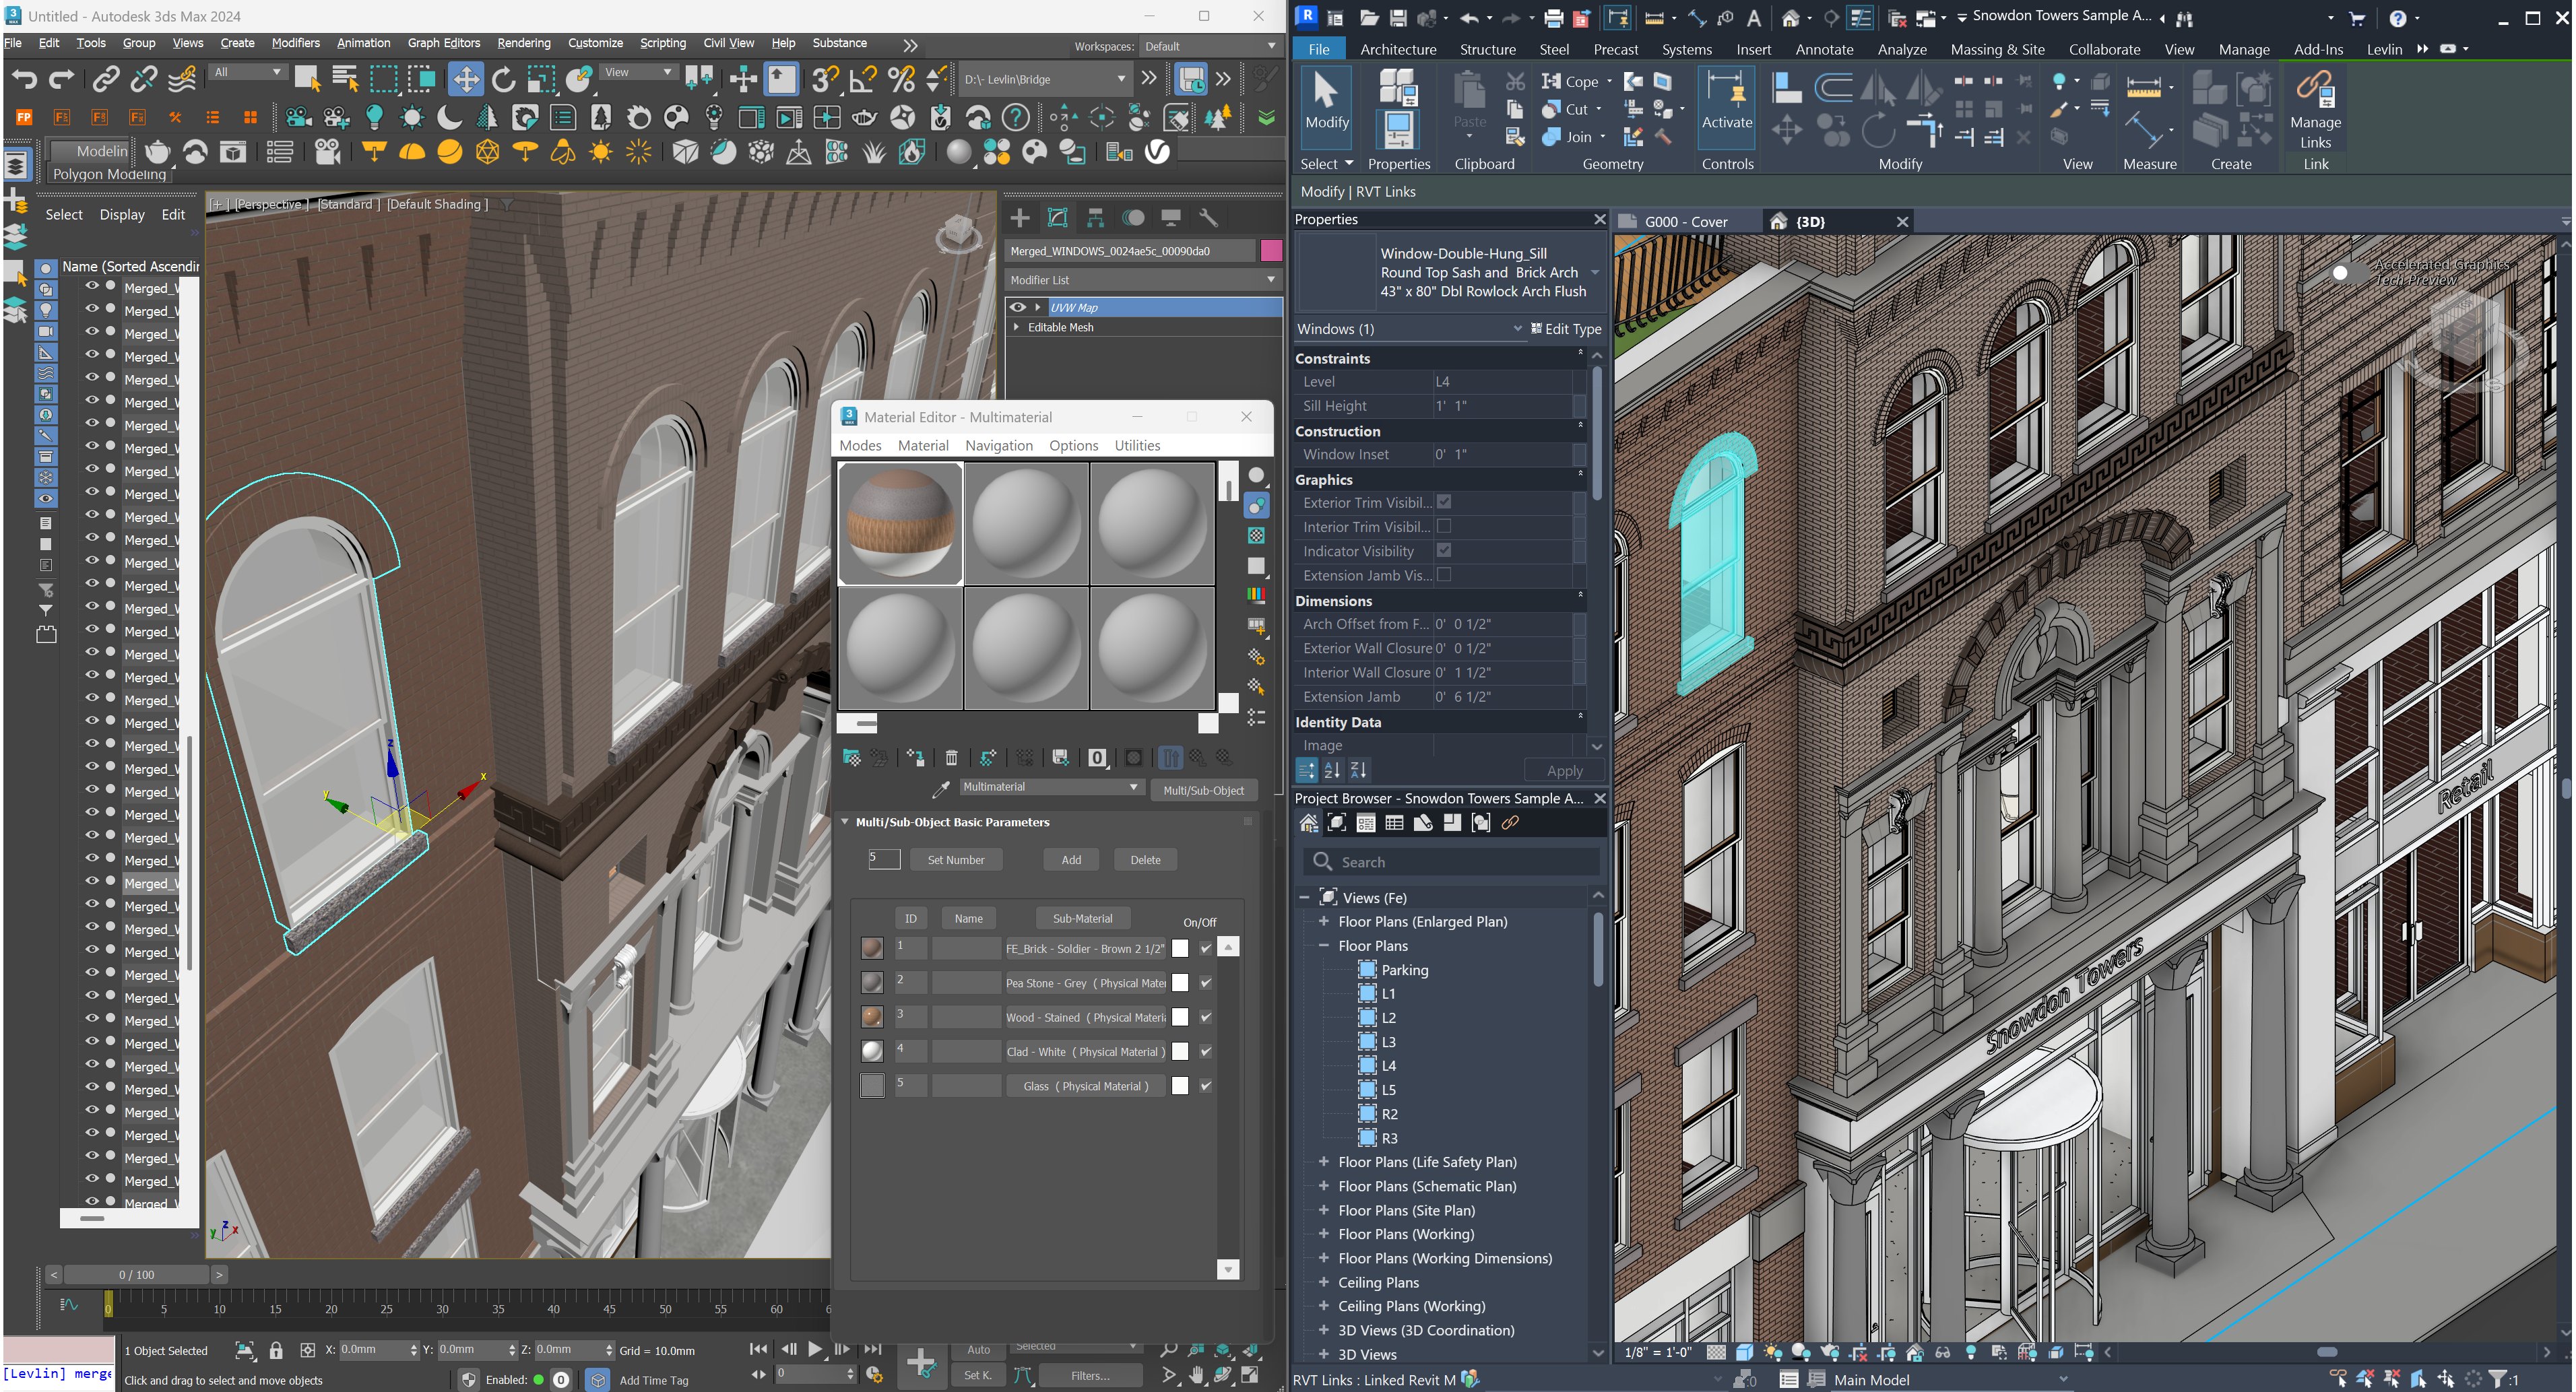Expand the Ceiling Plans tree node
Image resolution: width=2576 pixels, height=1392 pixels.
pyautogui.click(x=1323, y=1282)
